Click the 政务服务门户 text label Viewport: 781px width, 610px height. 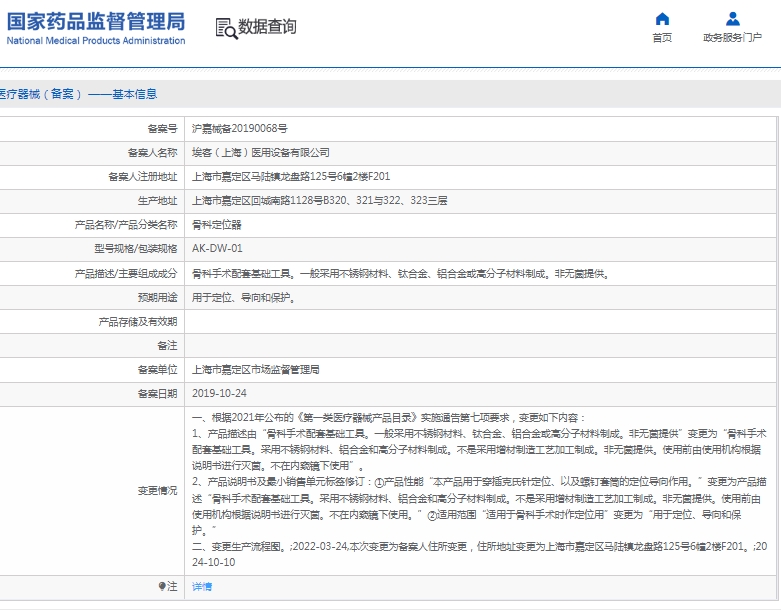(x=732, y=38)
